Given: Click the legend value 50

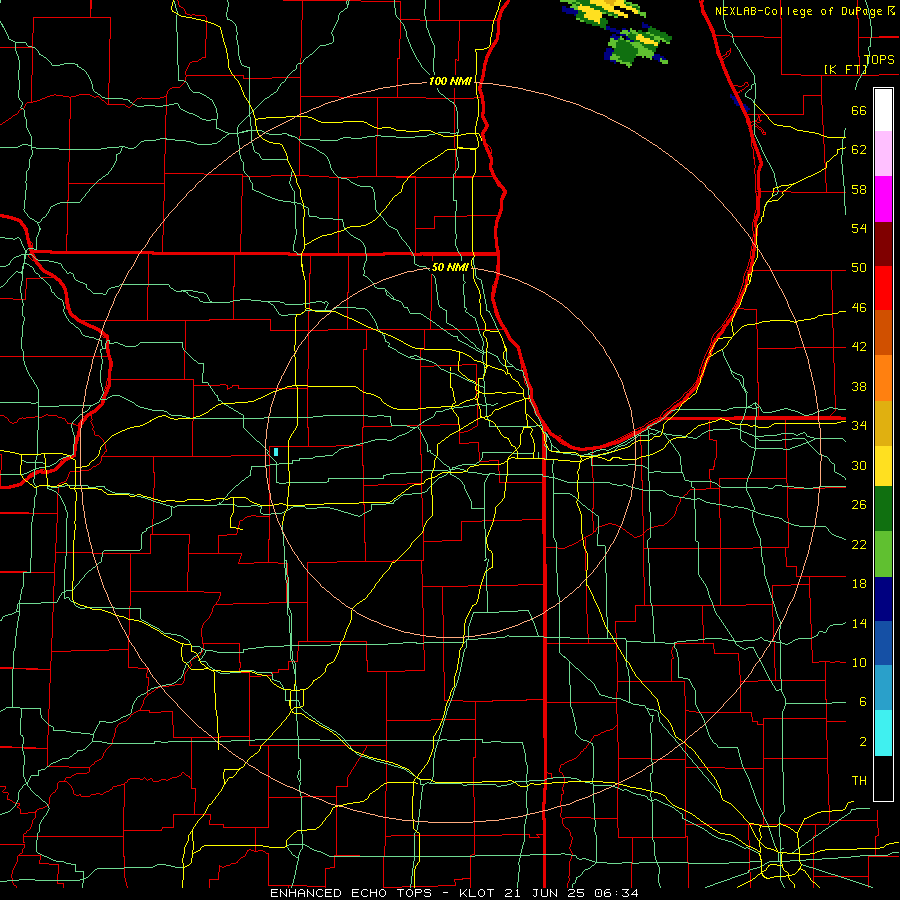Looking at the screenshot, I should click(859, 267).
